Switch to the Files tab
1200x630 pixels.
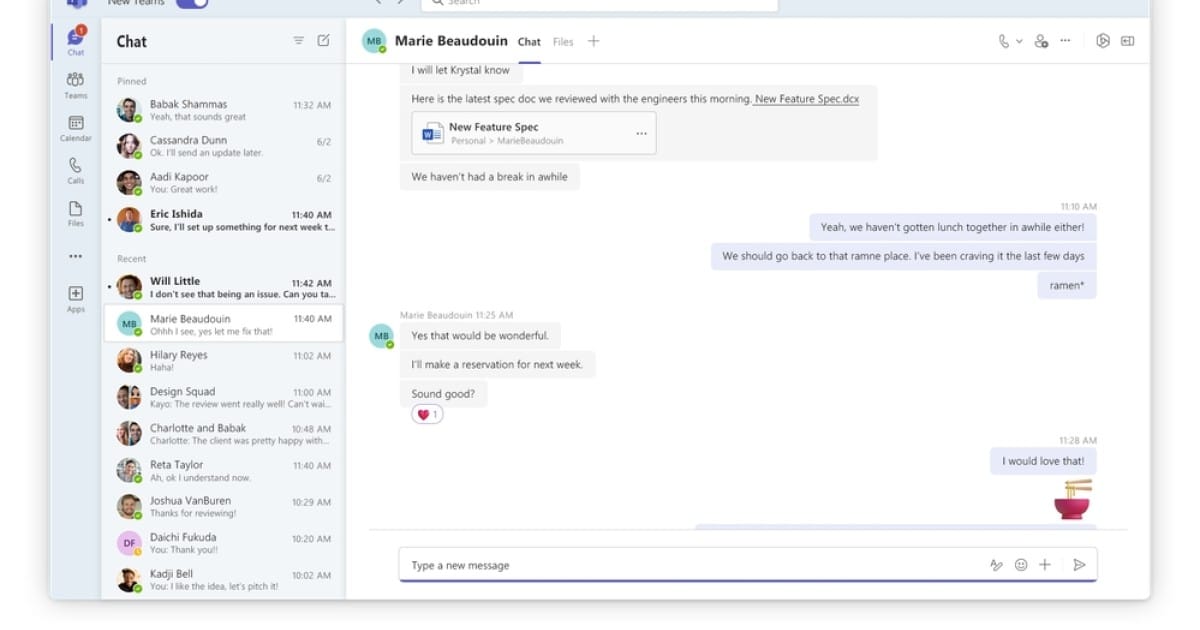tap(563, 42)
